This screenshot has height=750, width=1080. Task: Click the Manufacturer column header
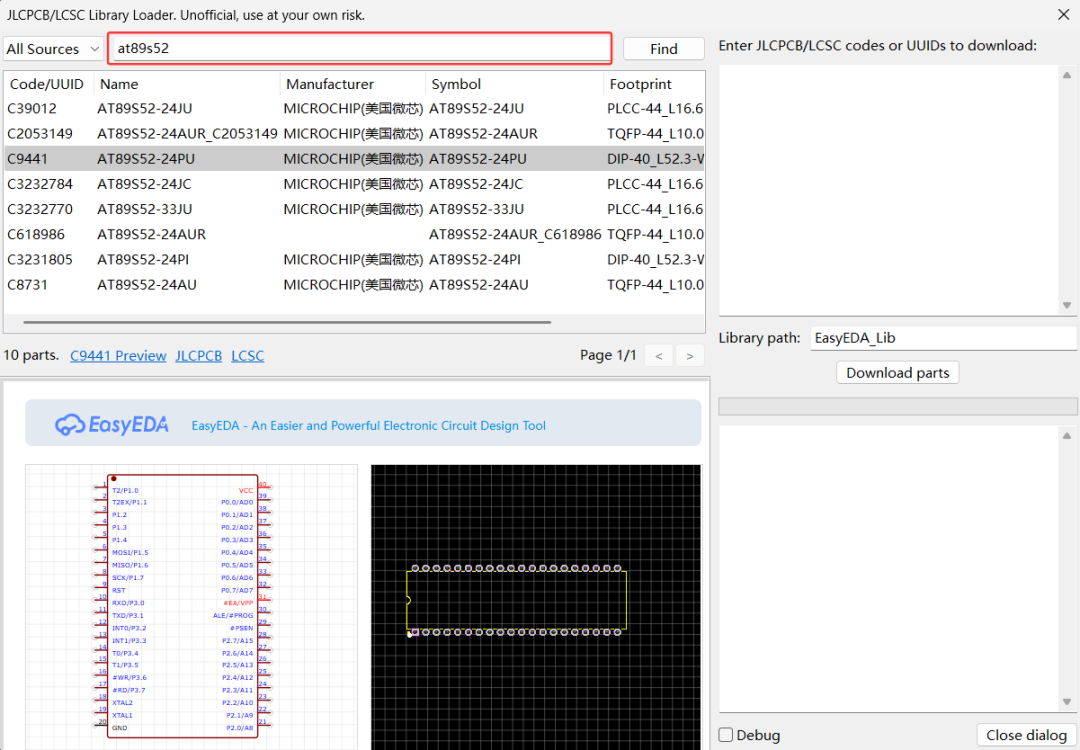click(353, 84)
